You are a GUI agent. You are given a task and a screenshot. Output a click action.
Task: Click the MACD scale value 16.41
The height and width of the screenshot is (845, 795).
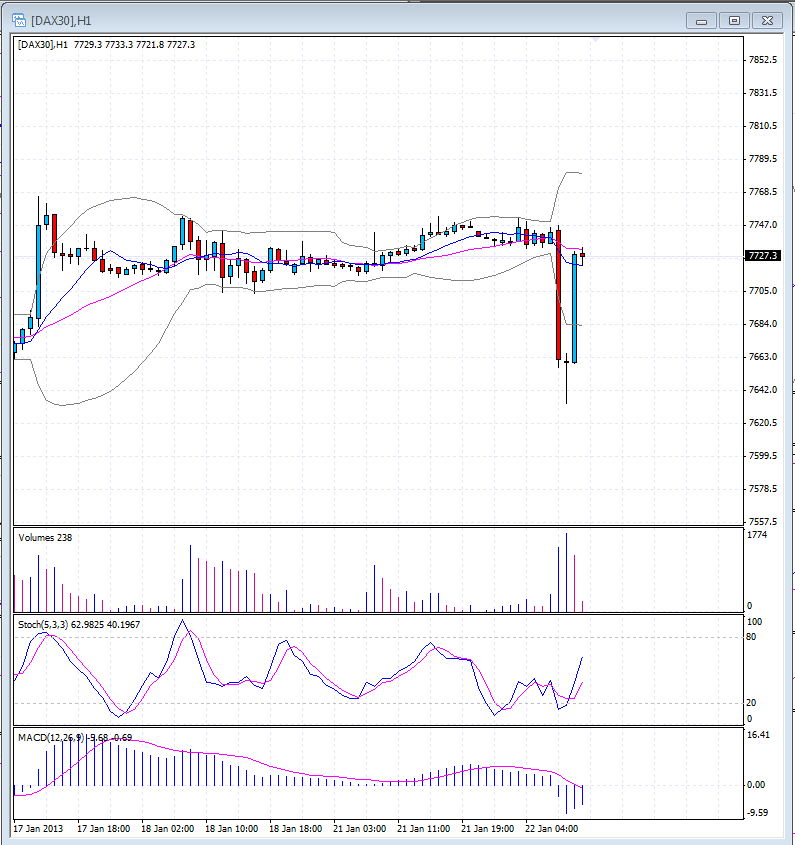[x=759, y=735]
